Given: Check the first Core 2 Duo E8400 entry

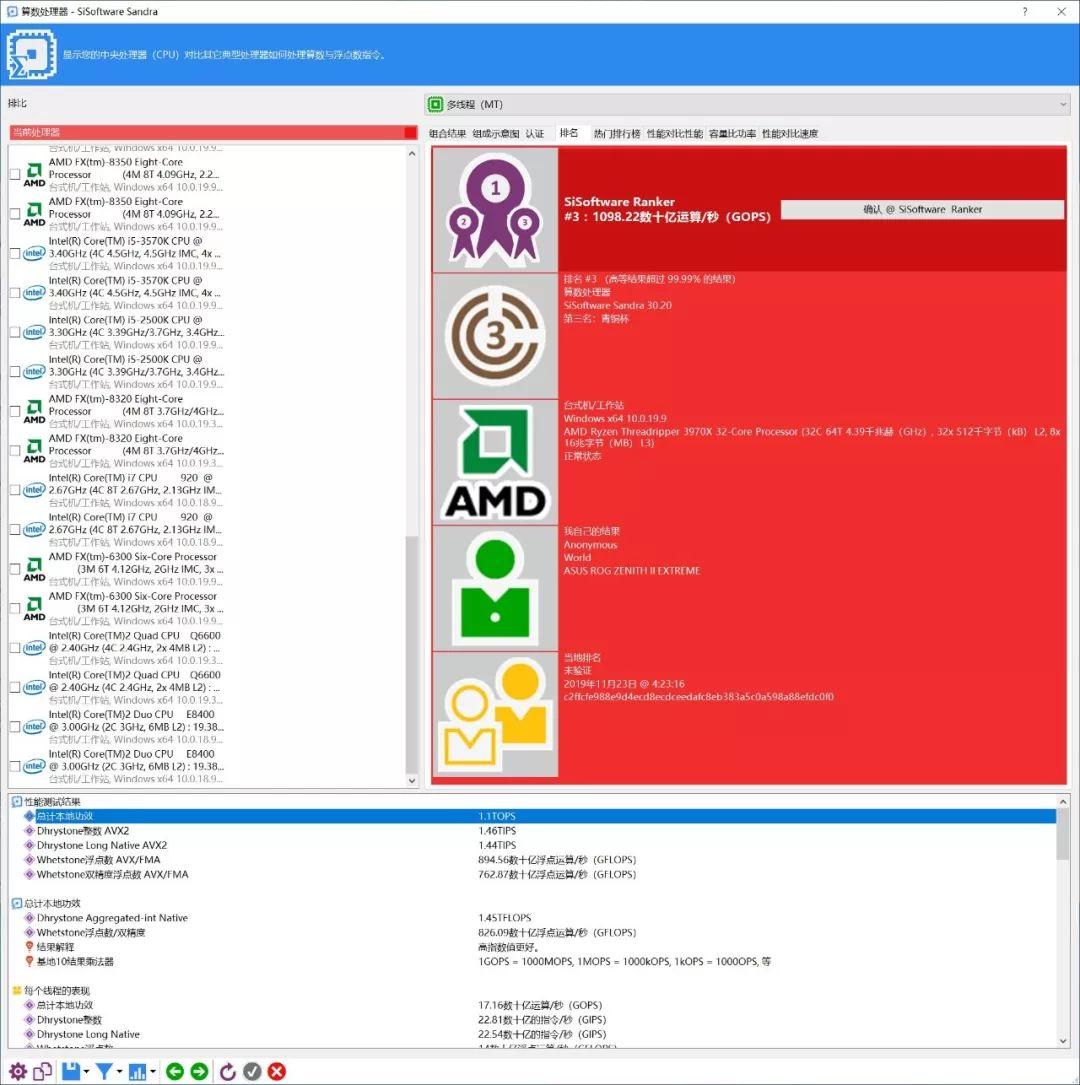Looking at the screenshot, I should coord(15,727).
